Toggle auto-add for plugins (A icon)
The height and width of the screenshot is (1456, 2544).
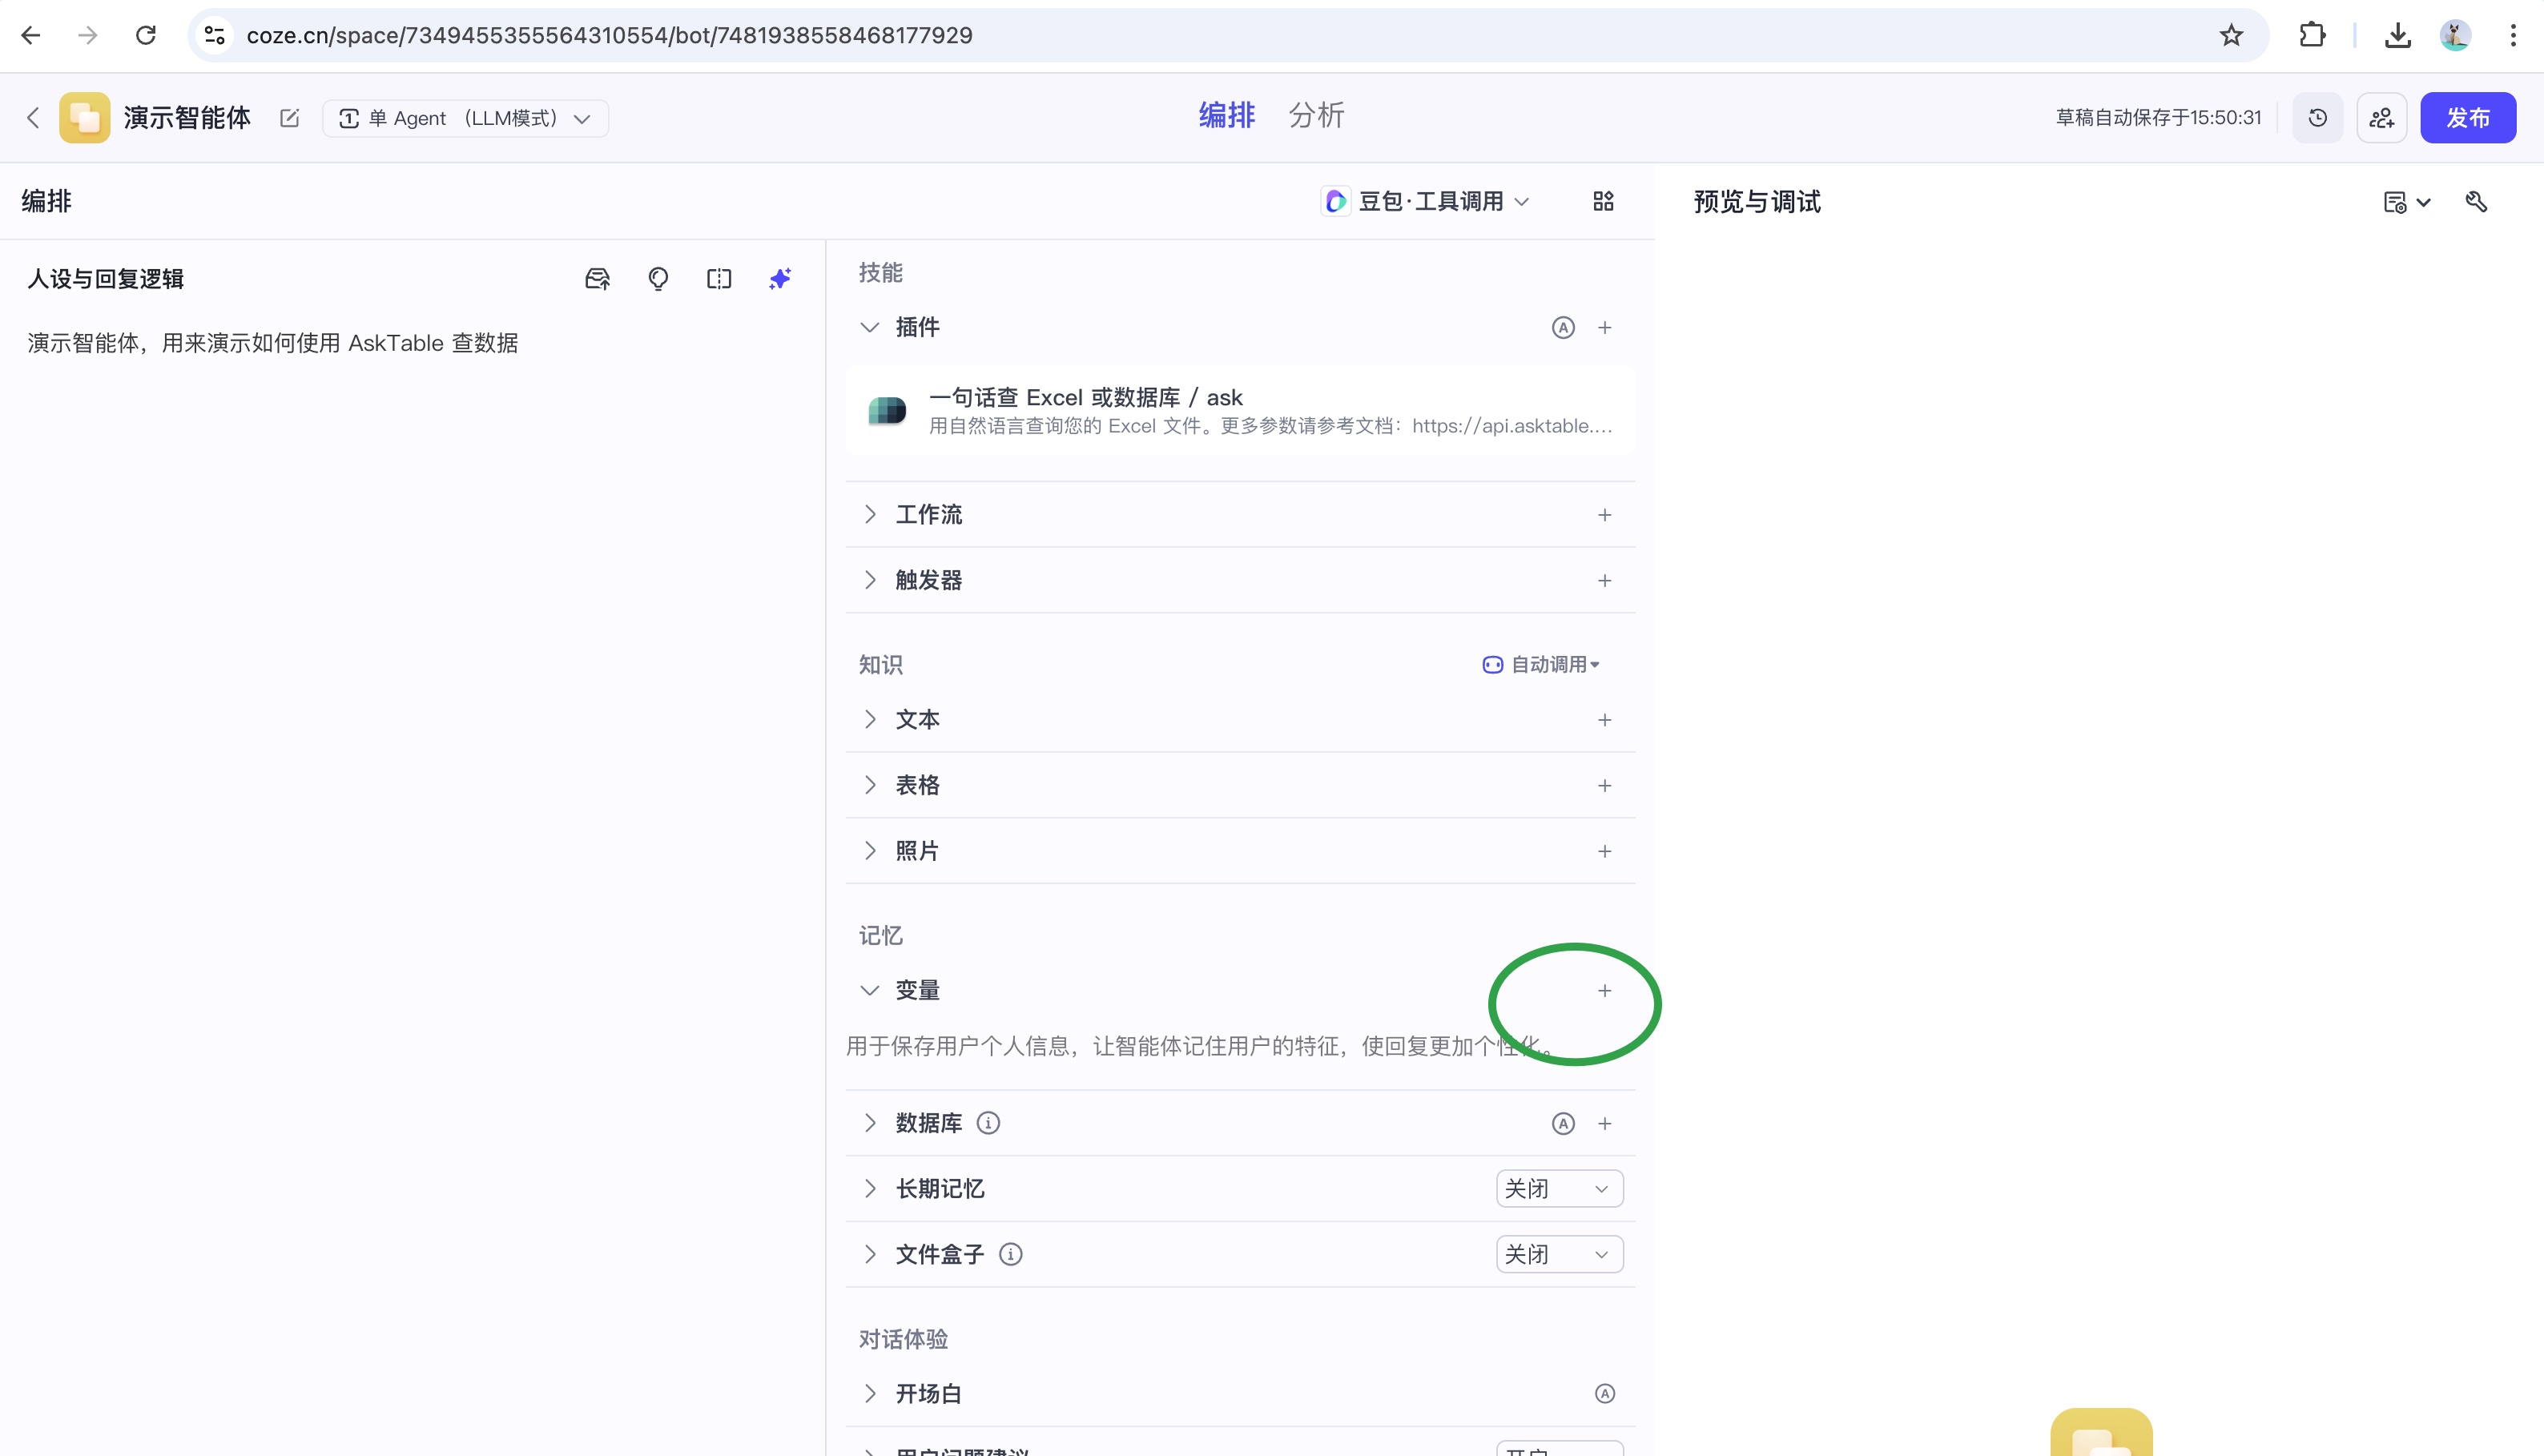(x=1563, y=327)
